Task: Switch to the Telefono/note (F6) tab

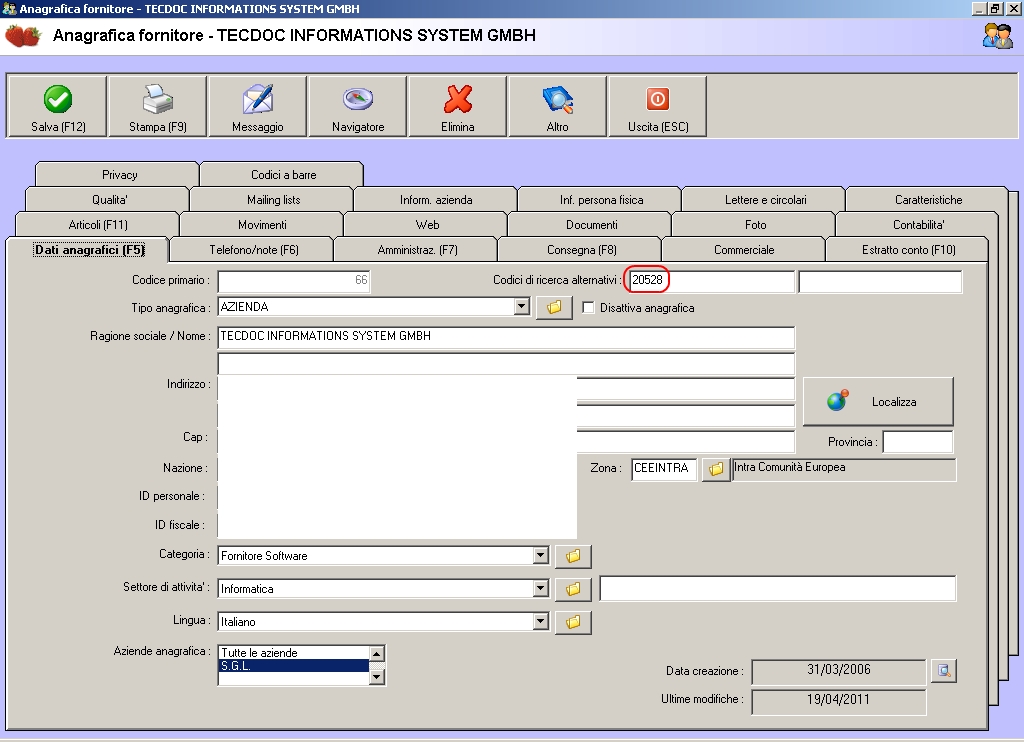Action: pos(254,250)
